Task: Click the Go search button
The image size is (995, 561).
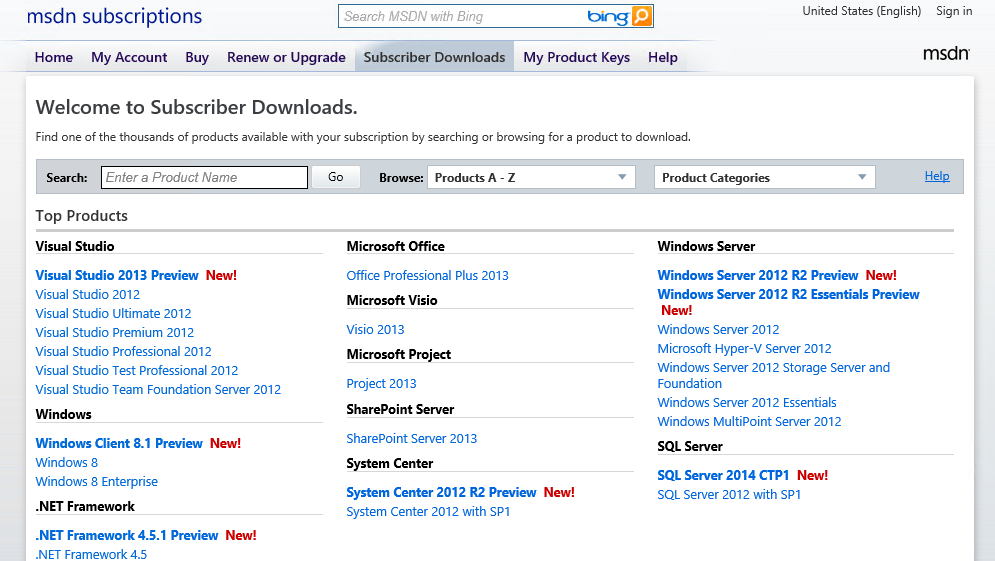Action: pyautogui.click(x=336, y=177)
